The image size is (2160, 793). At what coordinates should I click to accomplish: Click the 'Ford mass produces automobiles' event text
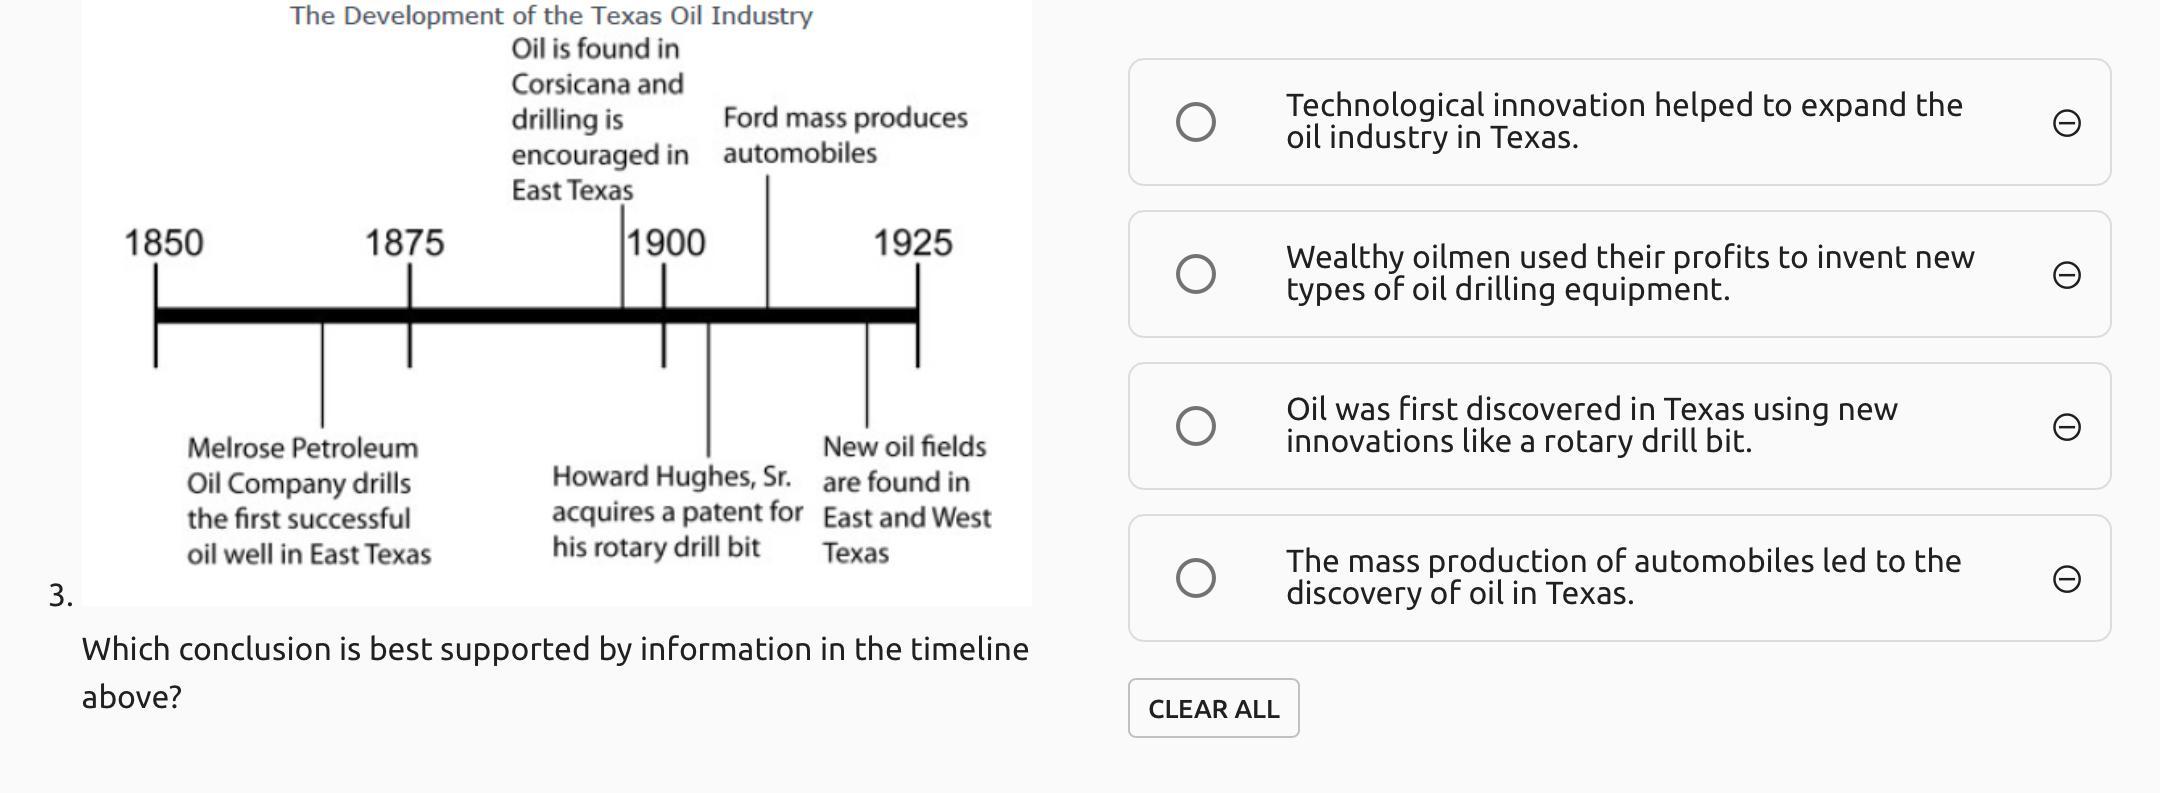[844, 135]
